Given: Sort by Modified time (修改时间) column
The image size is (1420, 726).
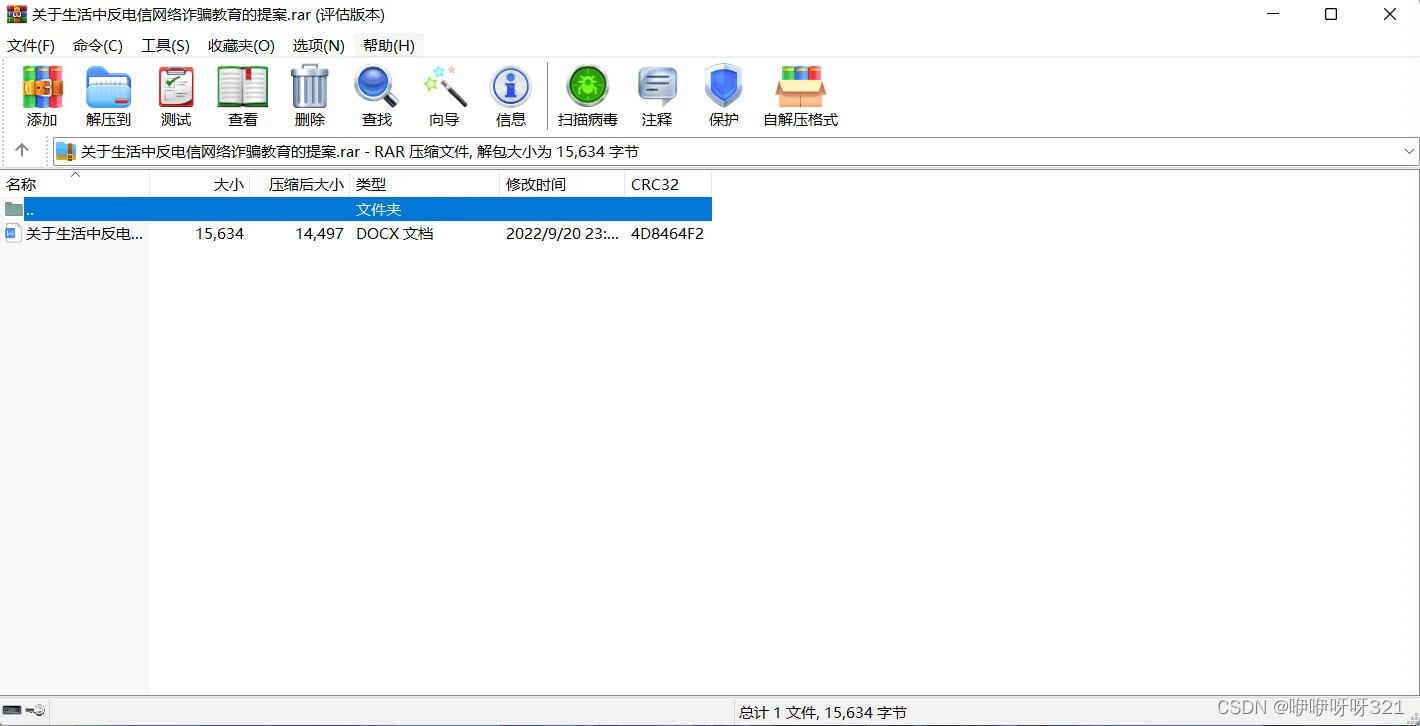Looking at the screenshot, I should [x=536, y=185].
